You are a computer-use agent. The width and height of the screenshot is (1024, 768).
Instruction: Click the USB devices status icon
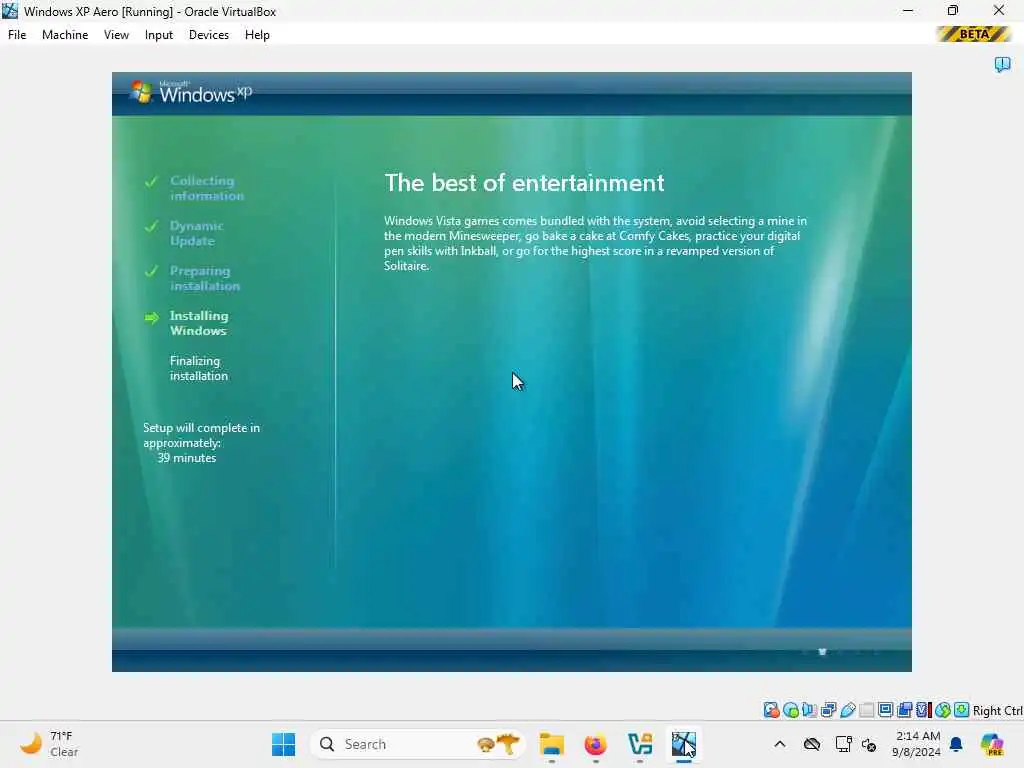point(848,710)
